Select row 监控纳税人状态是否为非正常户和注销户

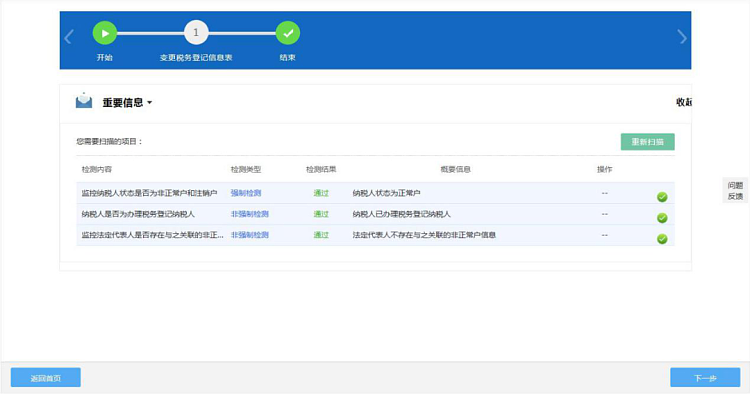(375, 193)
